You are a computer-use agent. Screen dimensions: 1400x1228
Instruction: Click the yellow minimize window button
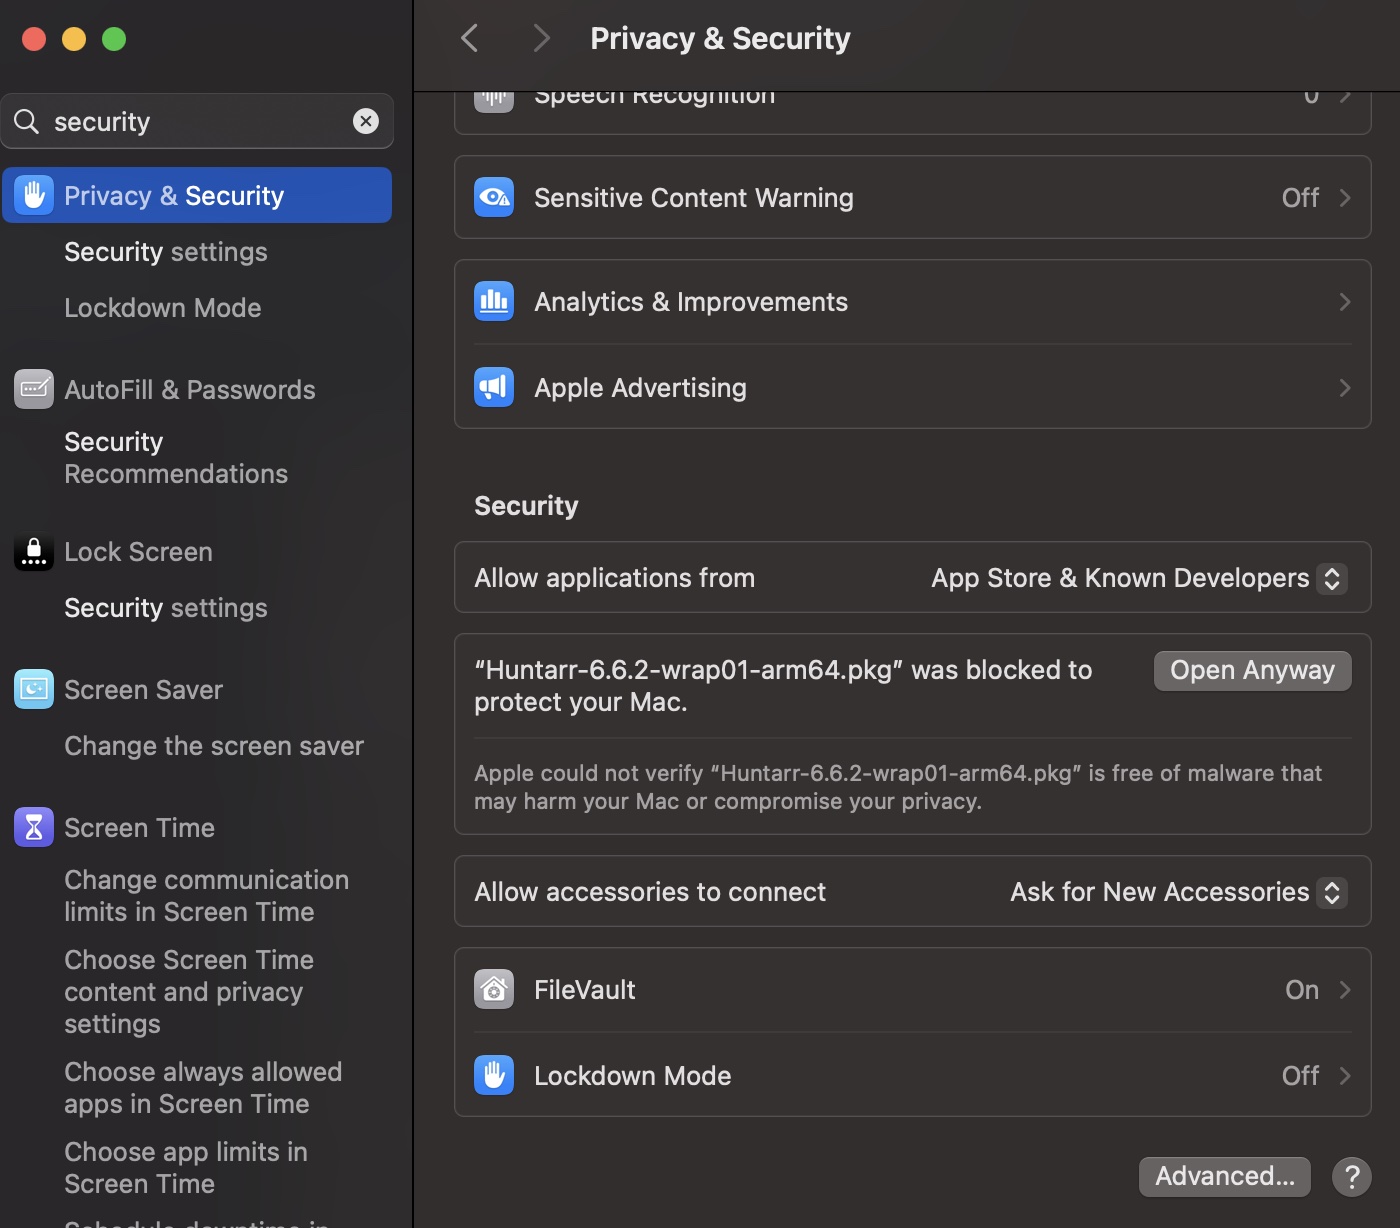[x=74, y=39]
